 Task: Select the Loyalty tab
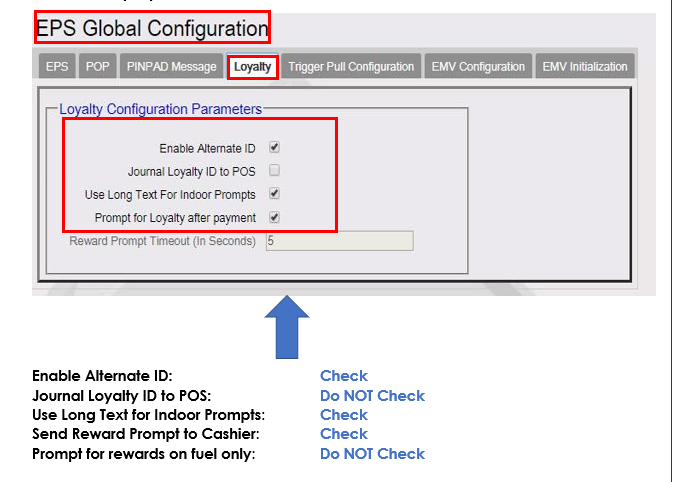(x=252, y=67)
